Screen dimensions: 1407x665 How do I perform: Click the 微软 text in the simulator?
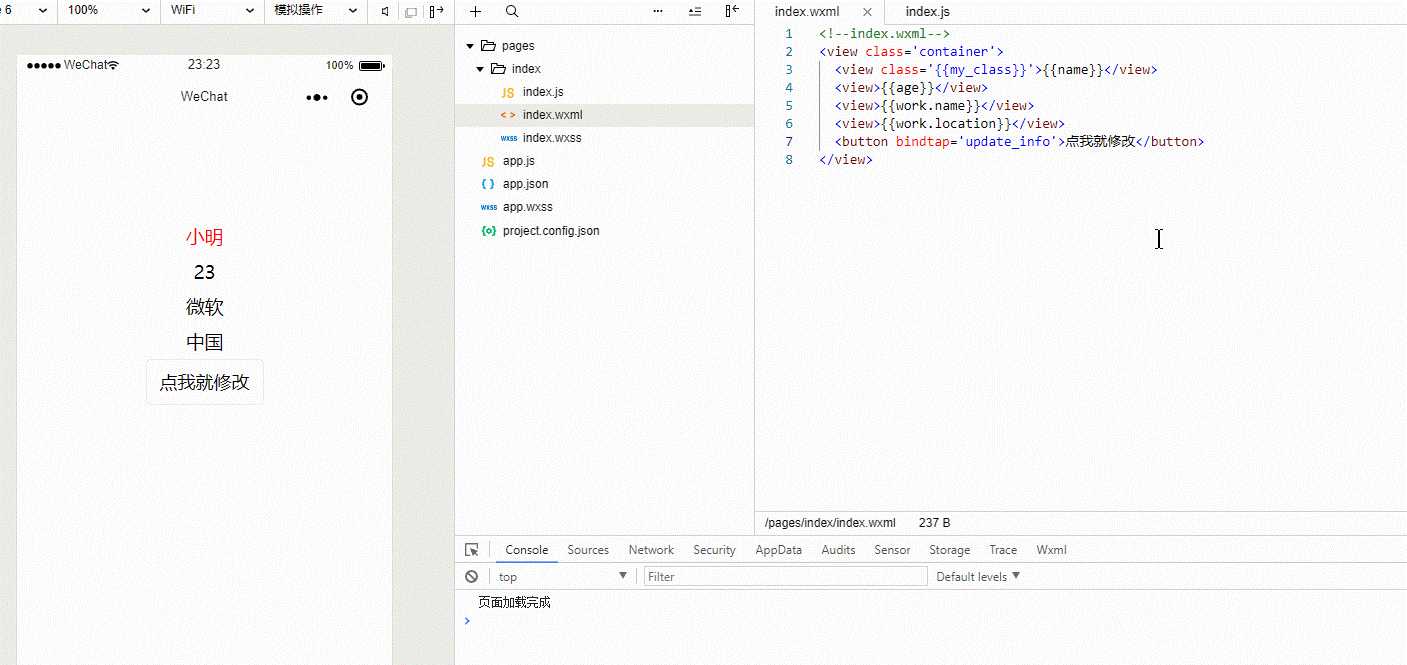tap(204, 307)
